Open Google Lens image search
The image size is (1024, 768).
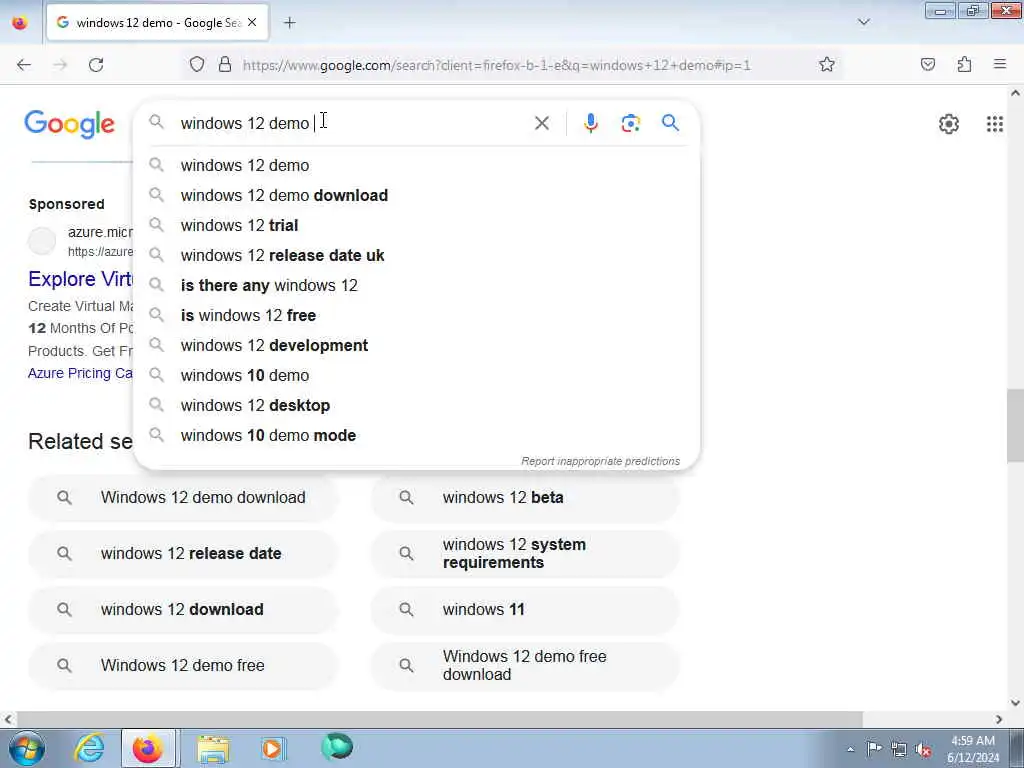[x=630, y=123]
